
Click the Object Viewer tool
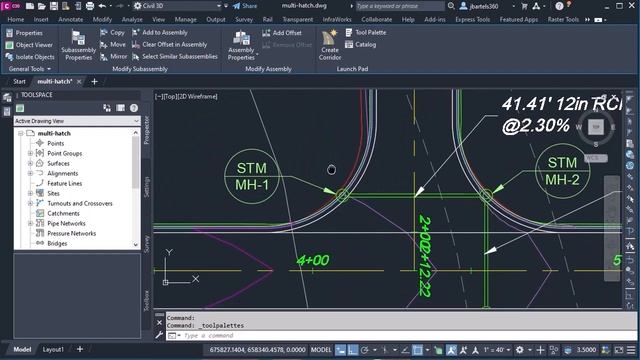(x=29, y=45)
